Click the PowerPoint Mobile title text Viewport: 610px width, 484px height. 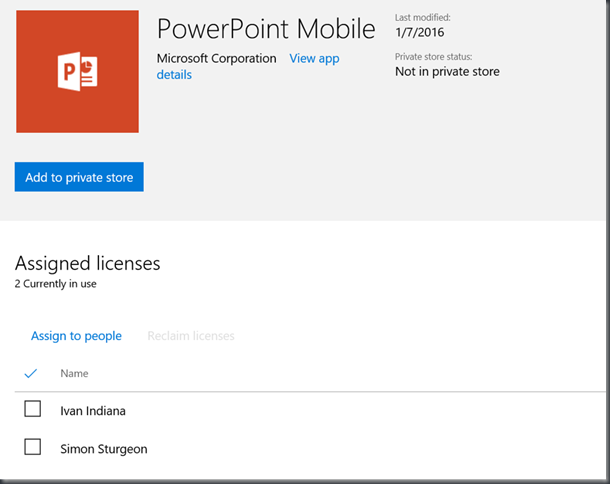266,29
